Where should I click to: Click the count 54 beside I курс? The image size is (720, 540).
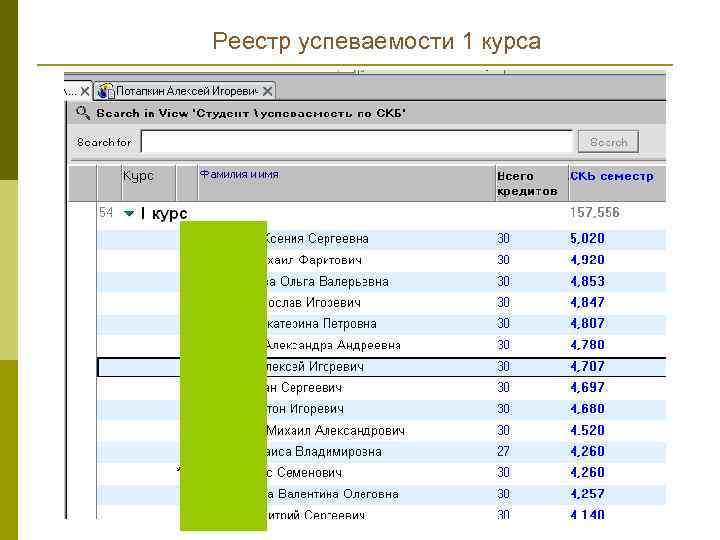point(106,213)
